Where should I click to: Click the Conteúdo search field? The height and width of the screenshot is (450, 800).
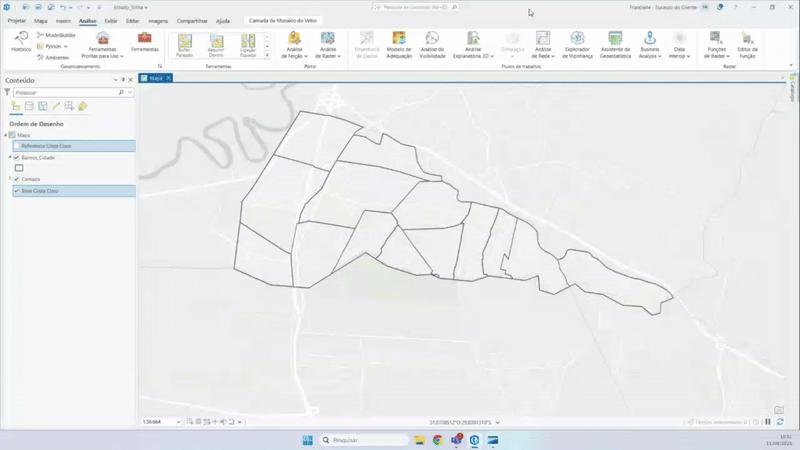(65, 92)
